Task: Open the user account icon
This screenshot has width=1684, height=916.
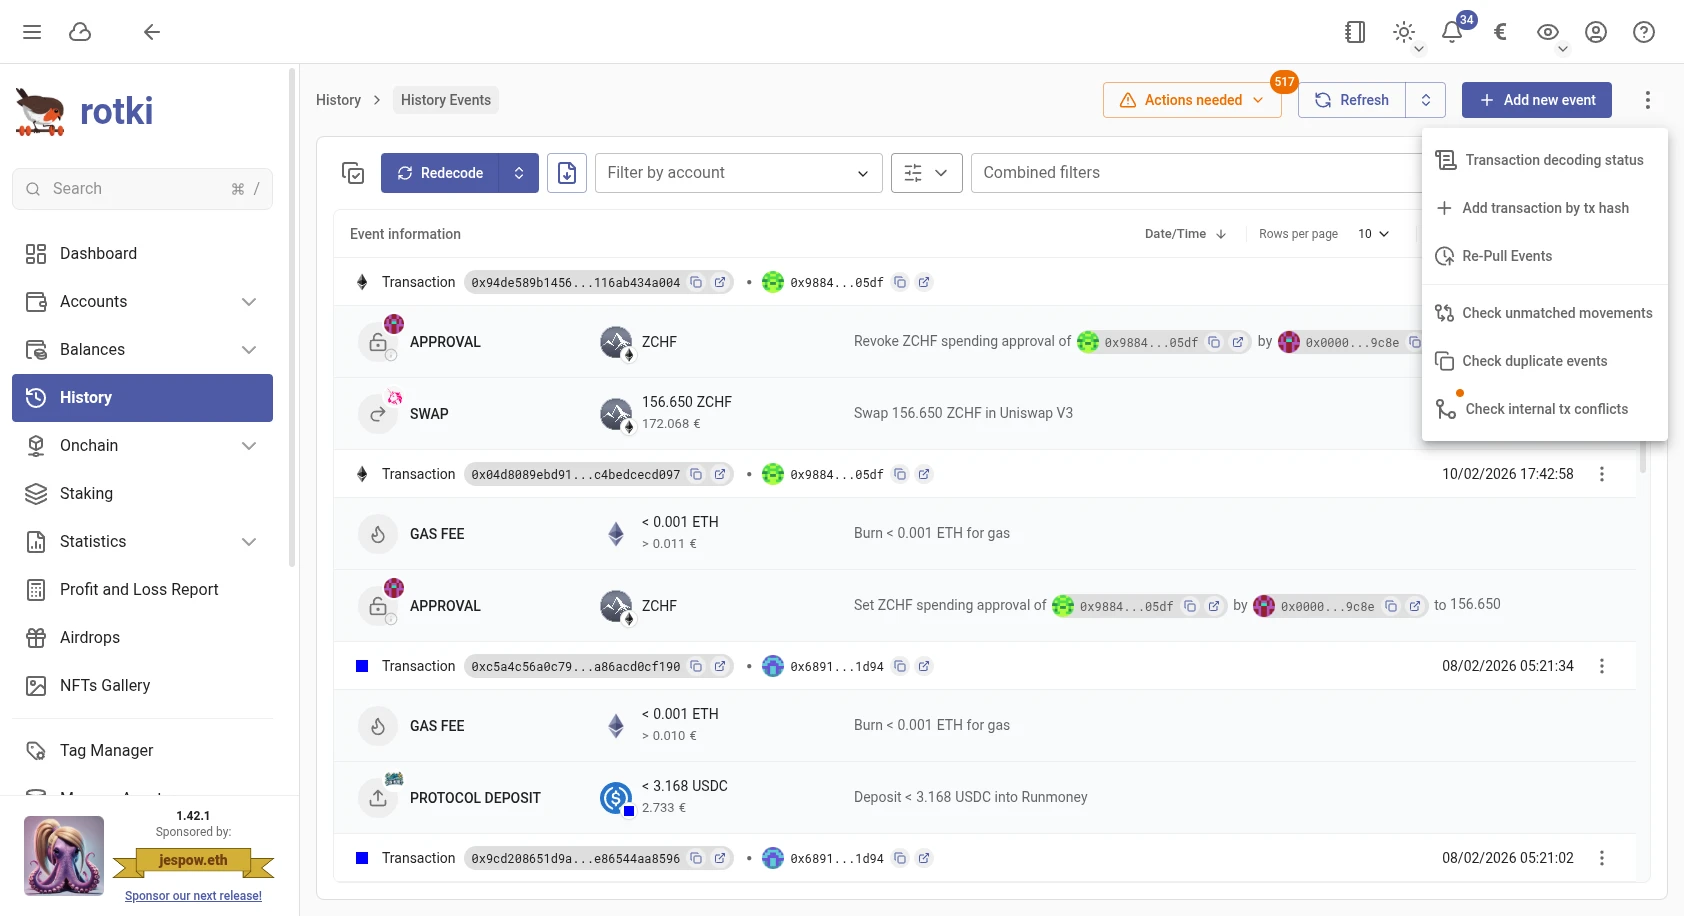Action: click(1595, 32)
